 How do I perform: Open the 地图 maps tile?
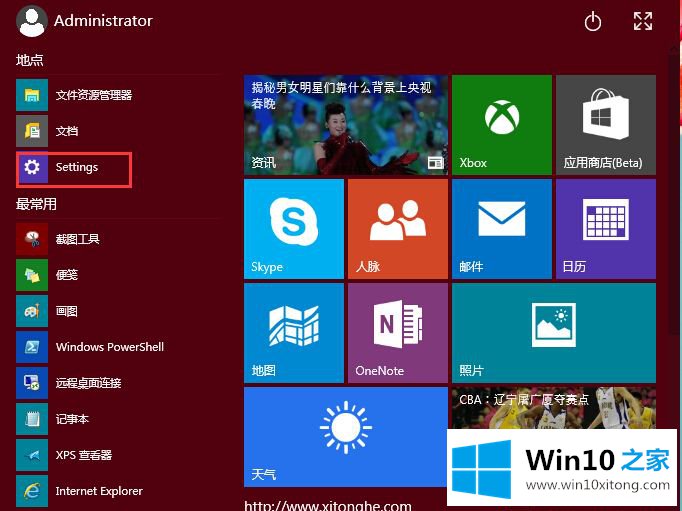[294, 333]
